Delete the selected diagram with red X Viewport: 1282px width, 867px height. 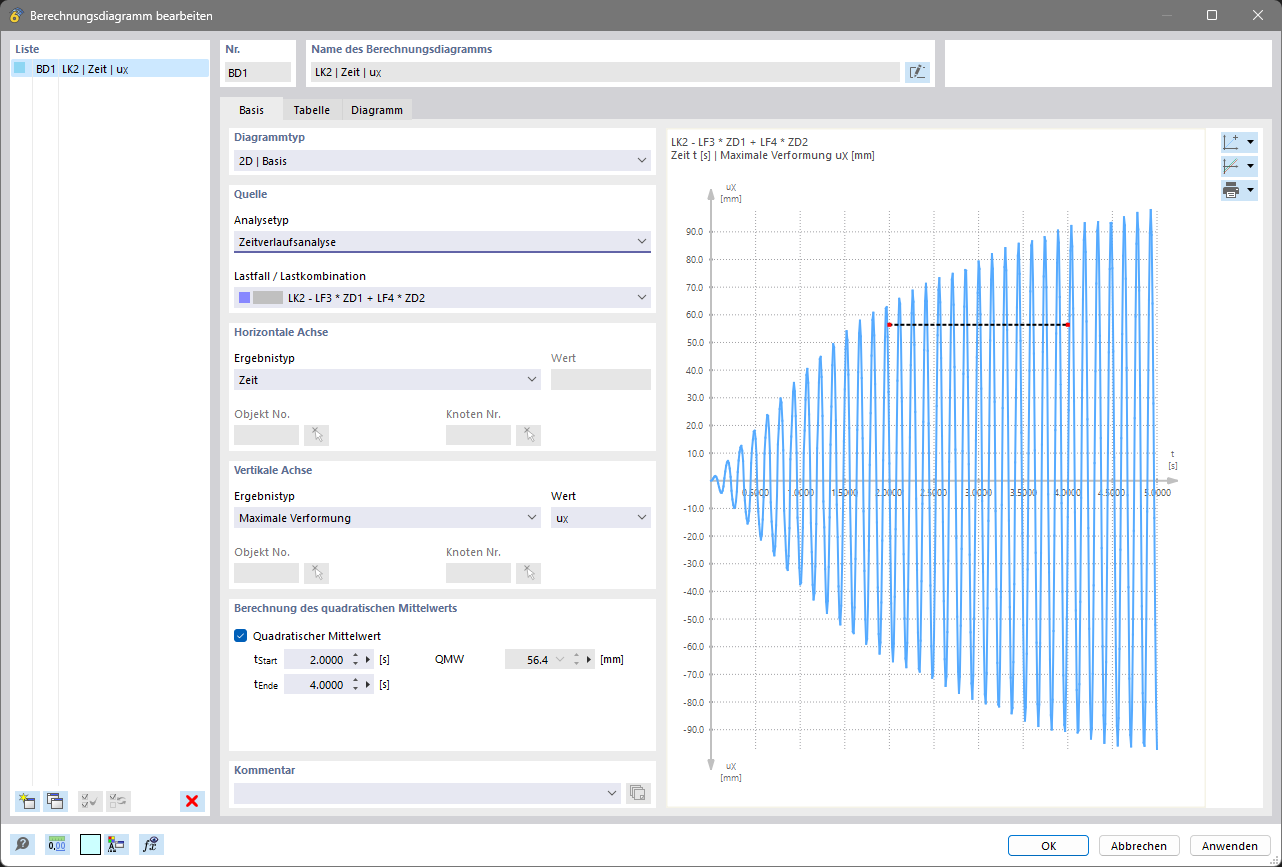click(x=192, y=801)
